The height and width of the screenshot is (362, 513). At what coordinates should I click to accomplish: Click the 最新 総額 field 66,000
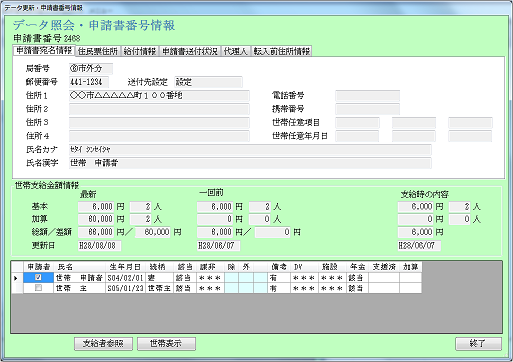[96, 232]
